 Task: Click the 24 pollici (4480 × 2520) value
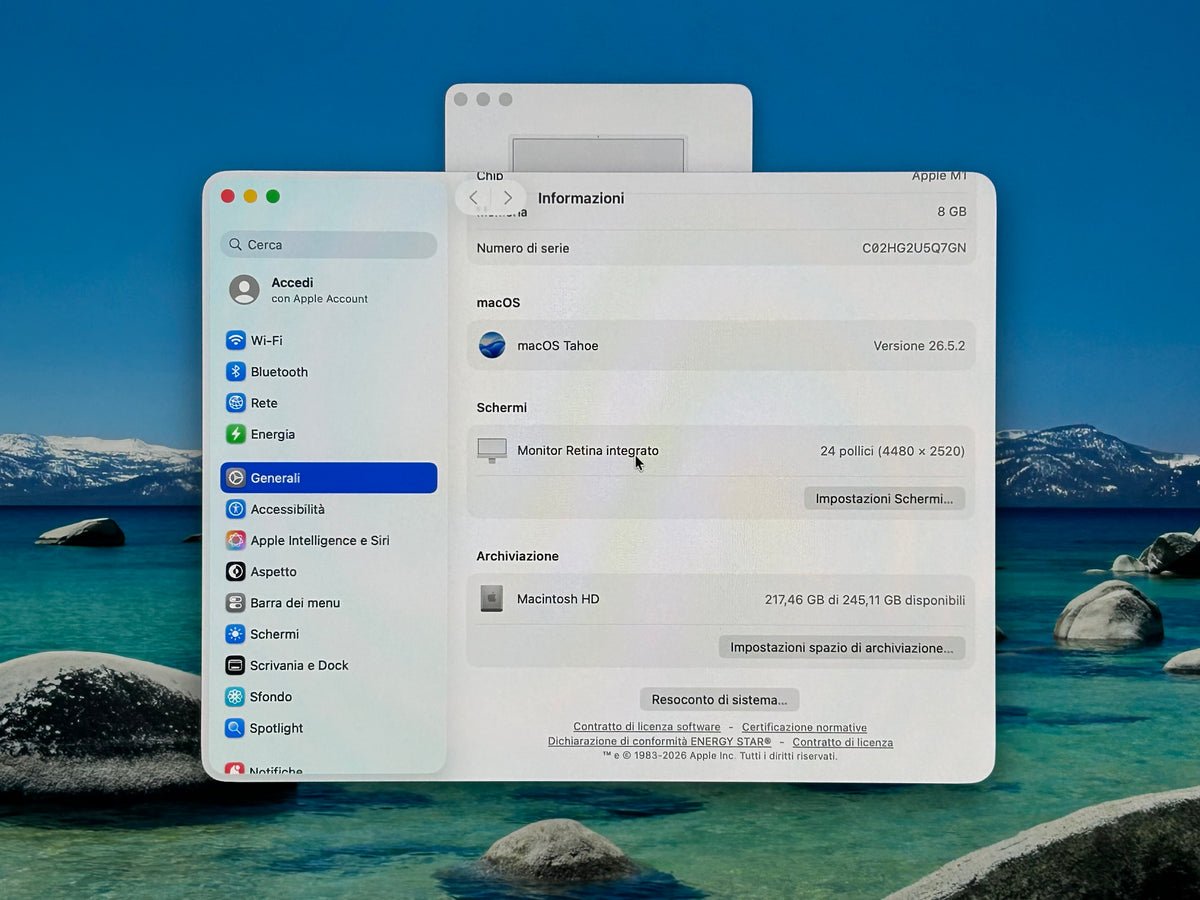pos(893,451)
